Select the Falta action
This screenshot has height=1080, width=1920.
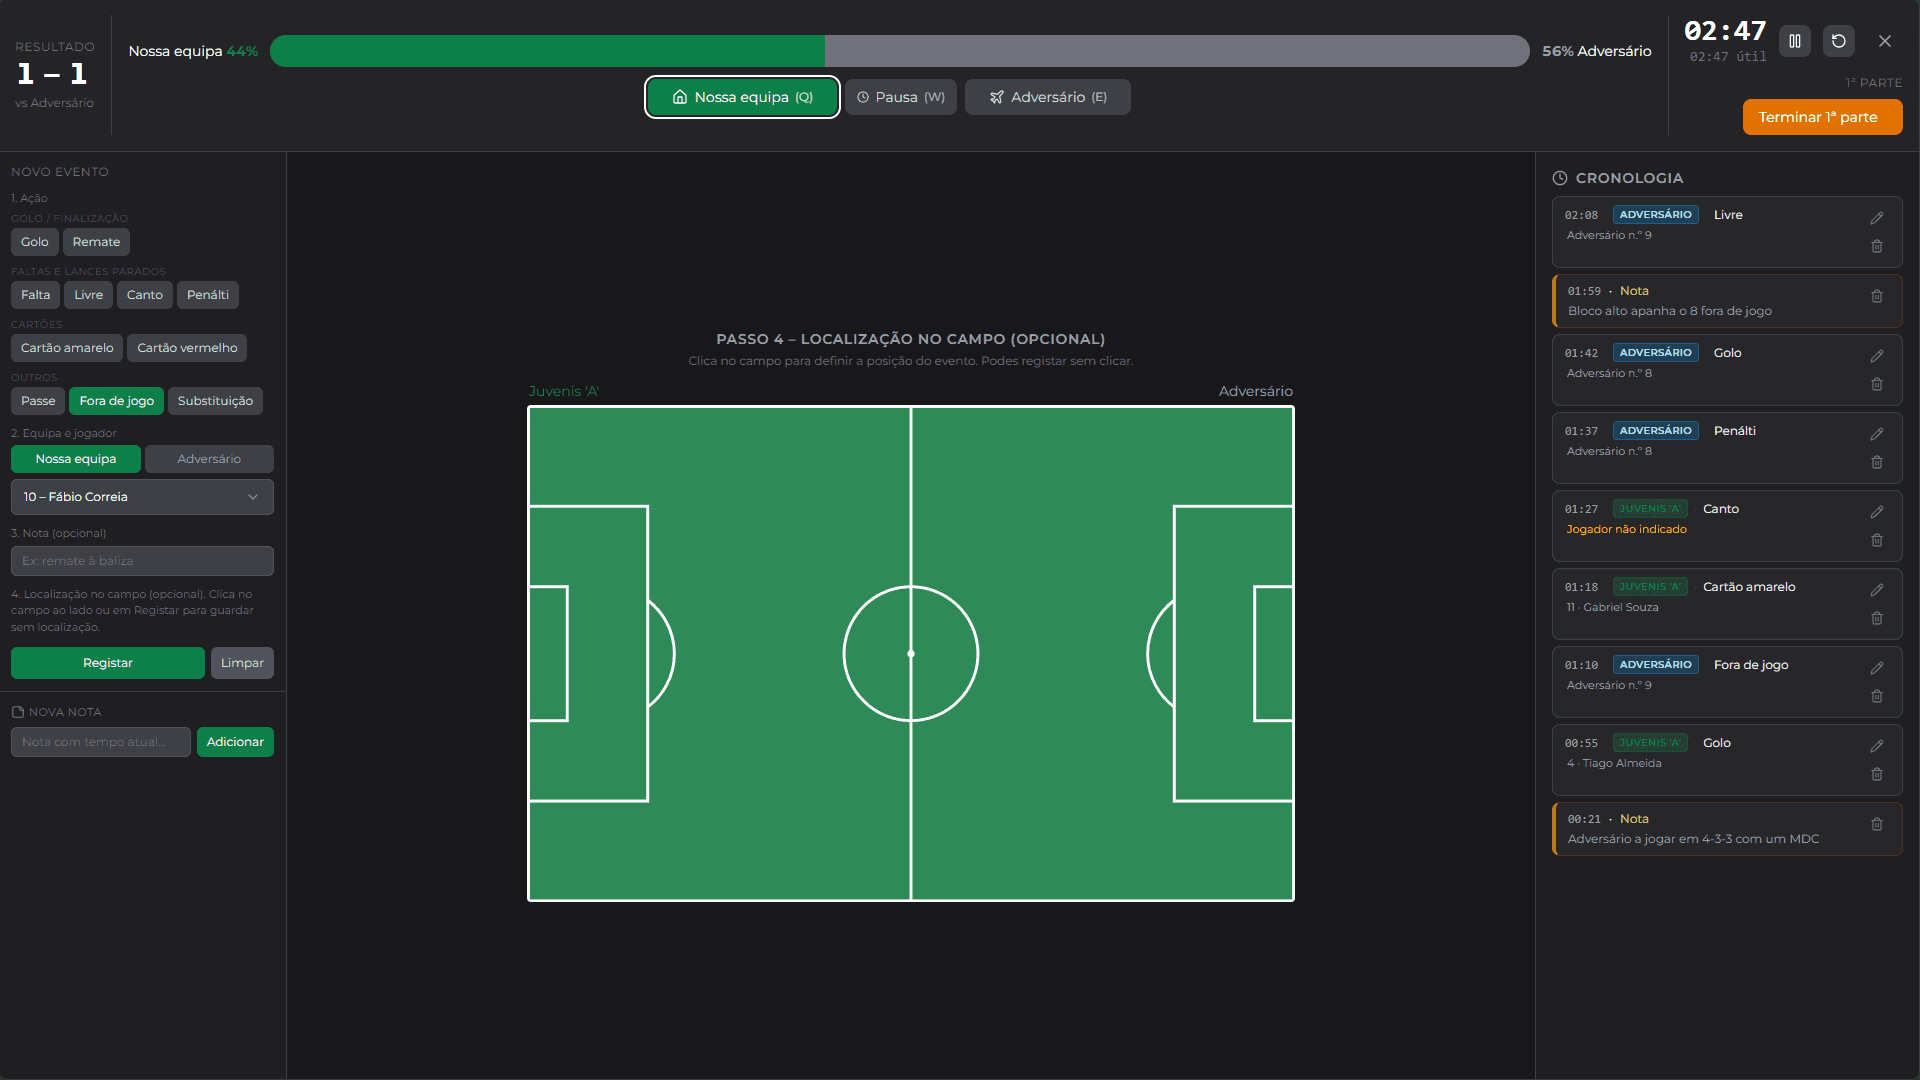click(x=35, y=295)
